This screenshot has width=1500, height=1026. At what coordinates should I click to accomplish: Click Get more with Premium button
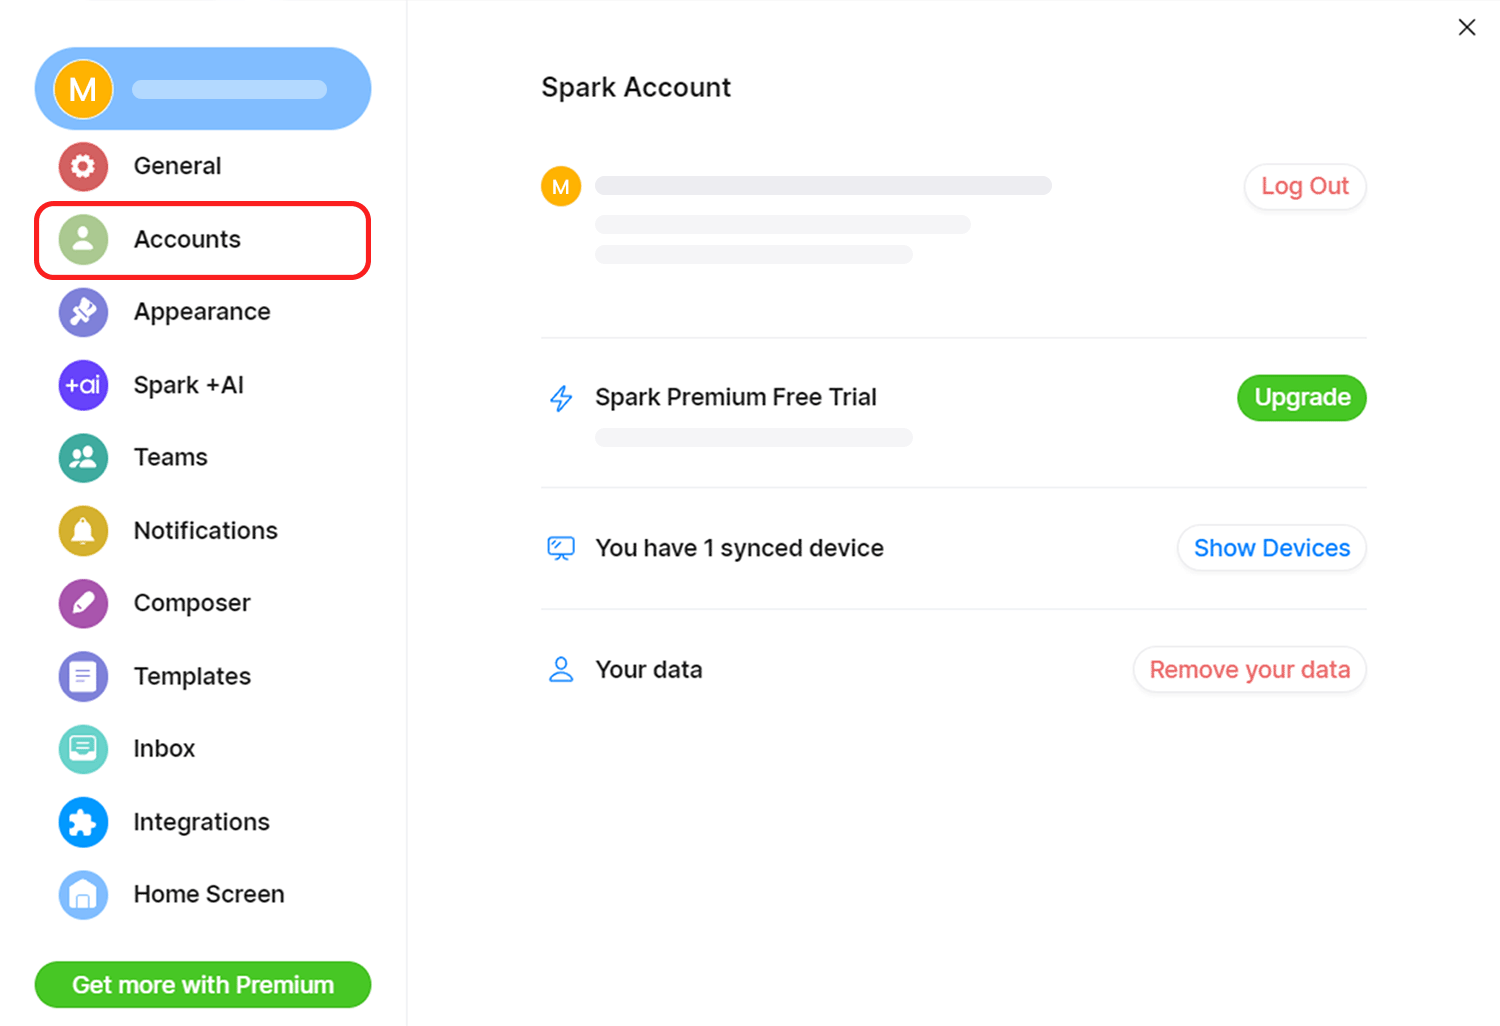coord(203,985)
